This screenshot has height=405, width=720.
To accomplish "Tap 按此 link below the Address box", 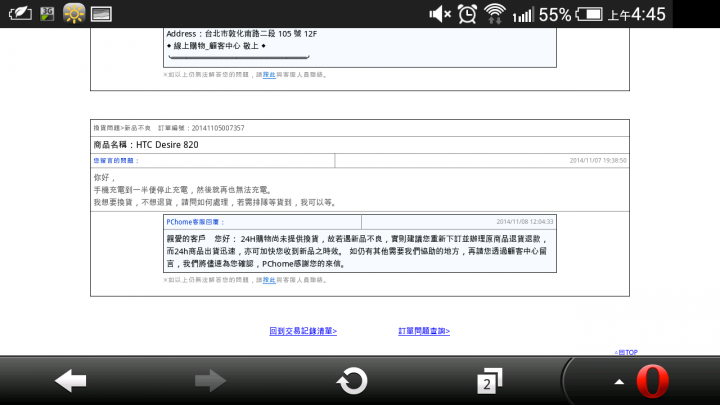I will [269, 74].
